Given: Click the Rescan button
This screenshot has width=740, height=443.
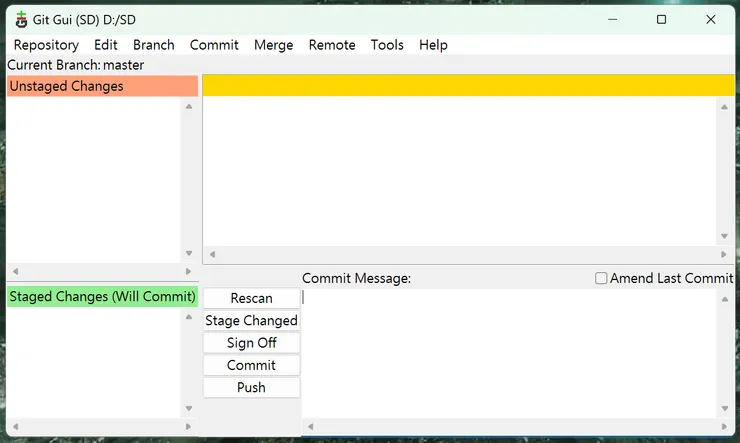Looking at the screenshot, I should 252,298.
